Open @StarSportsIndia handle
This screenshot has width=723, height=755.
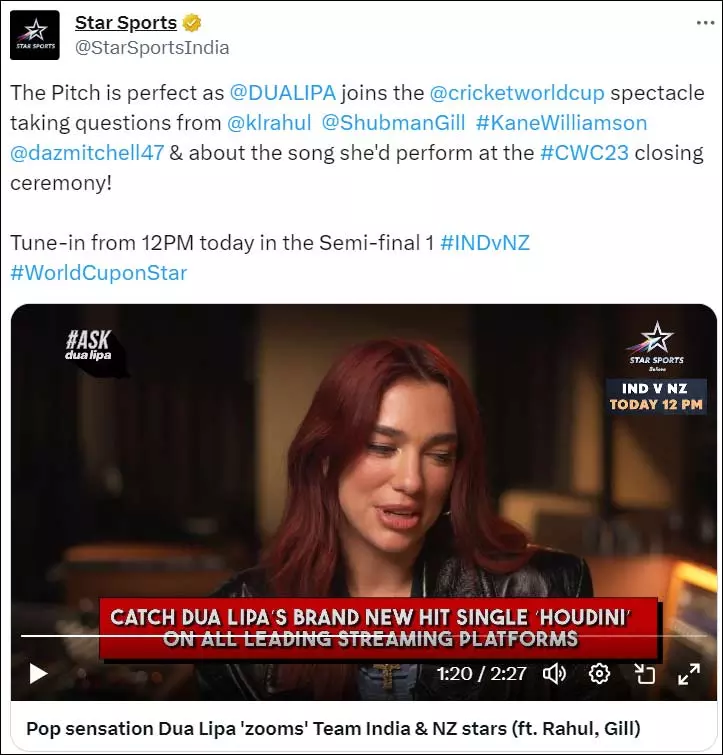click(152, 48)
